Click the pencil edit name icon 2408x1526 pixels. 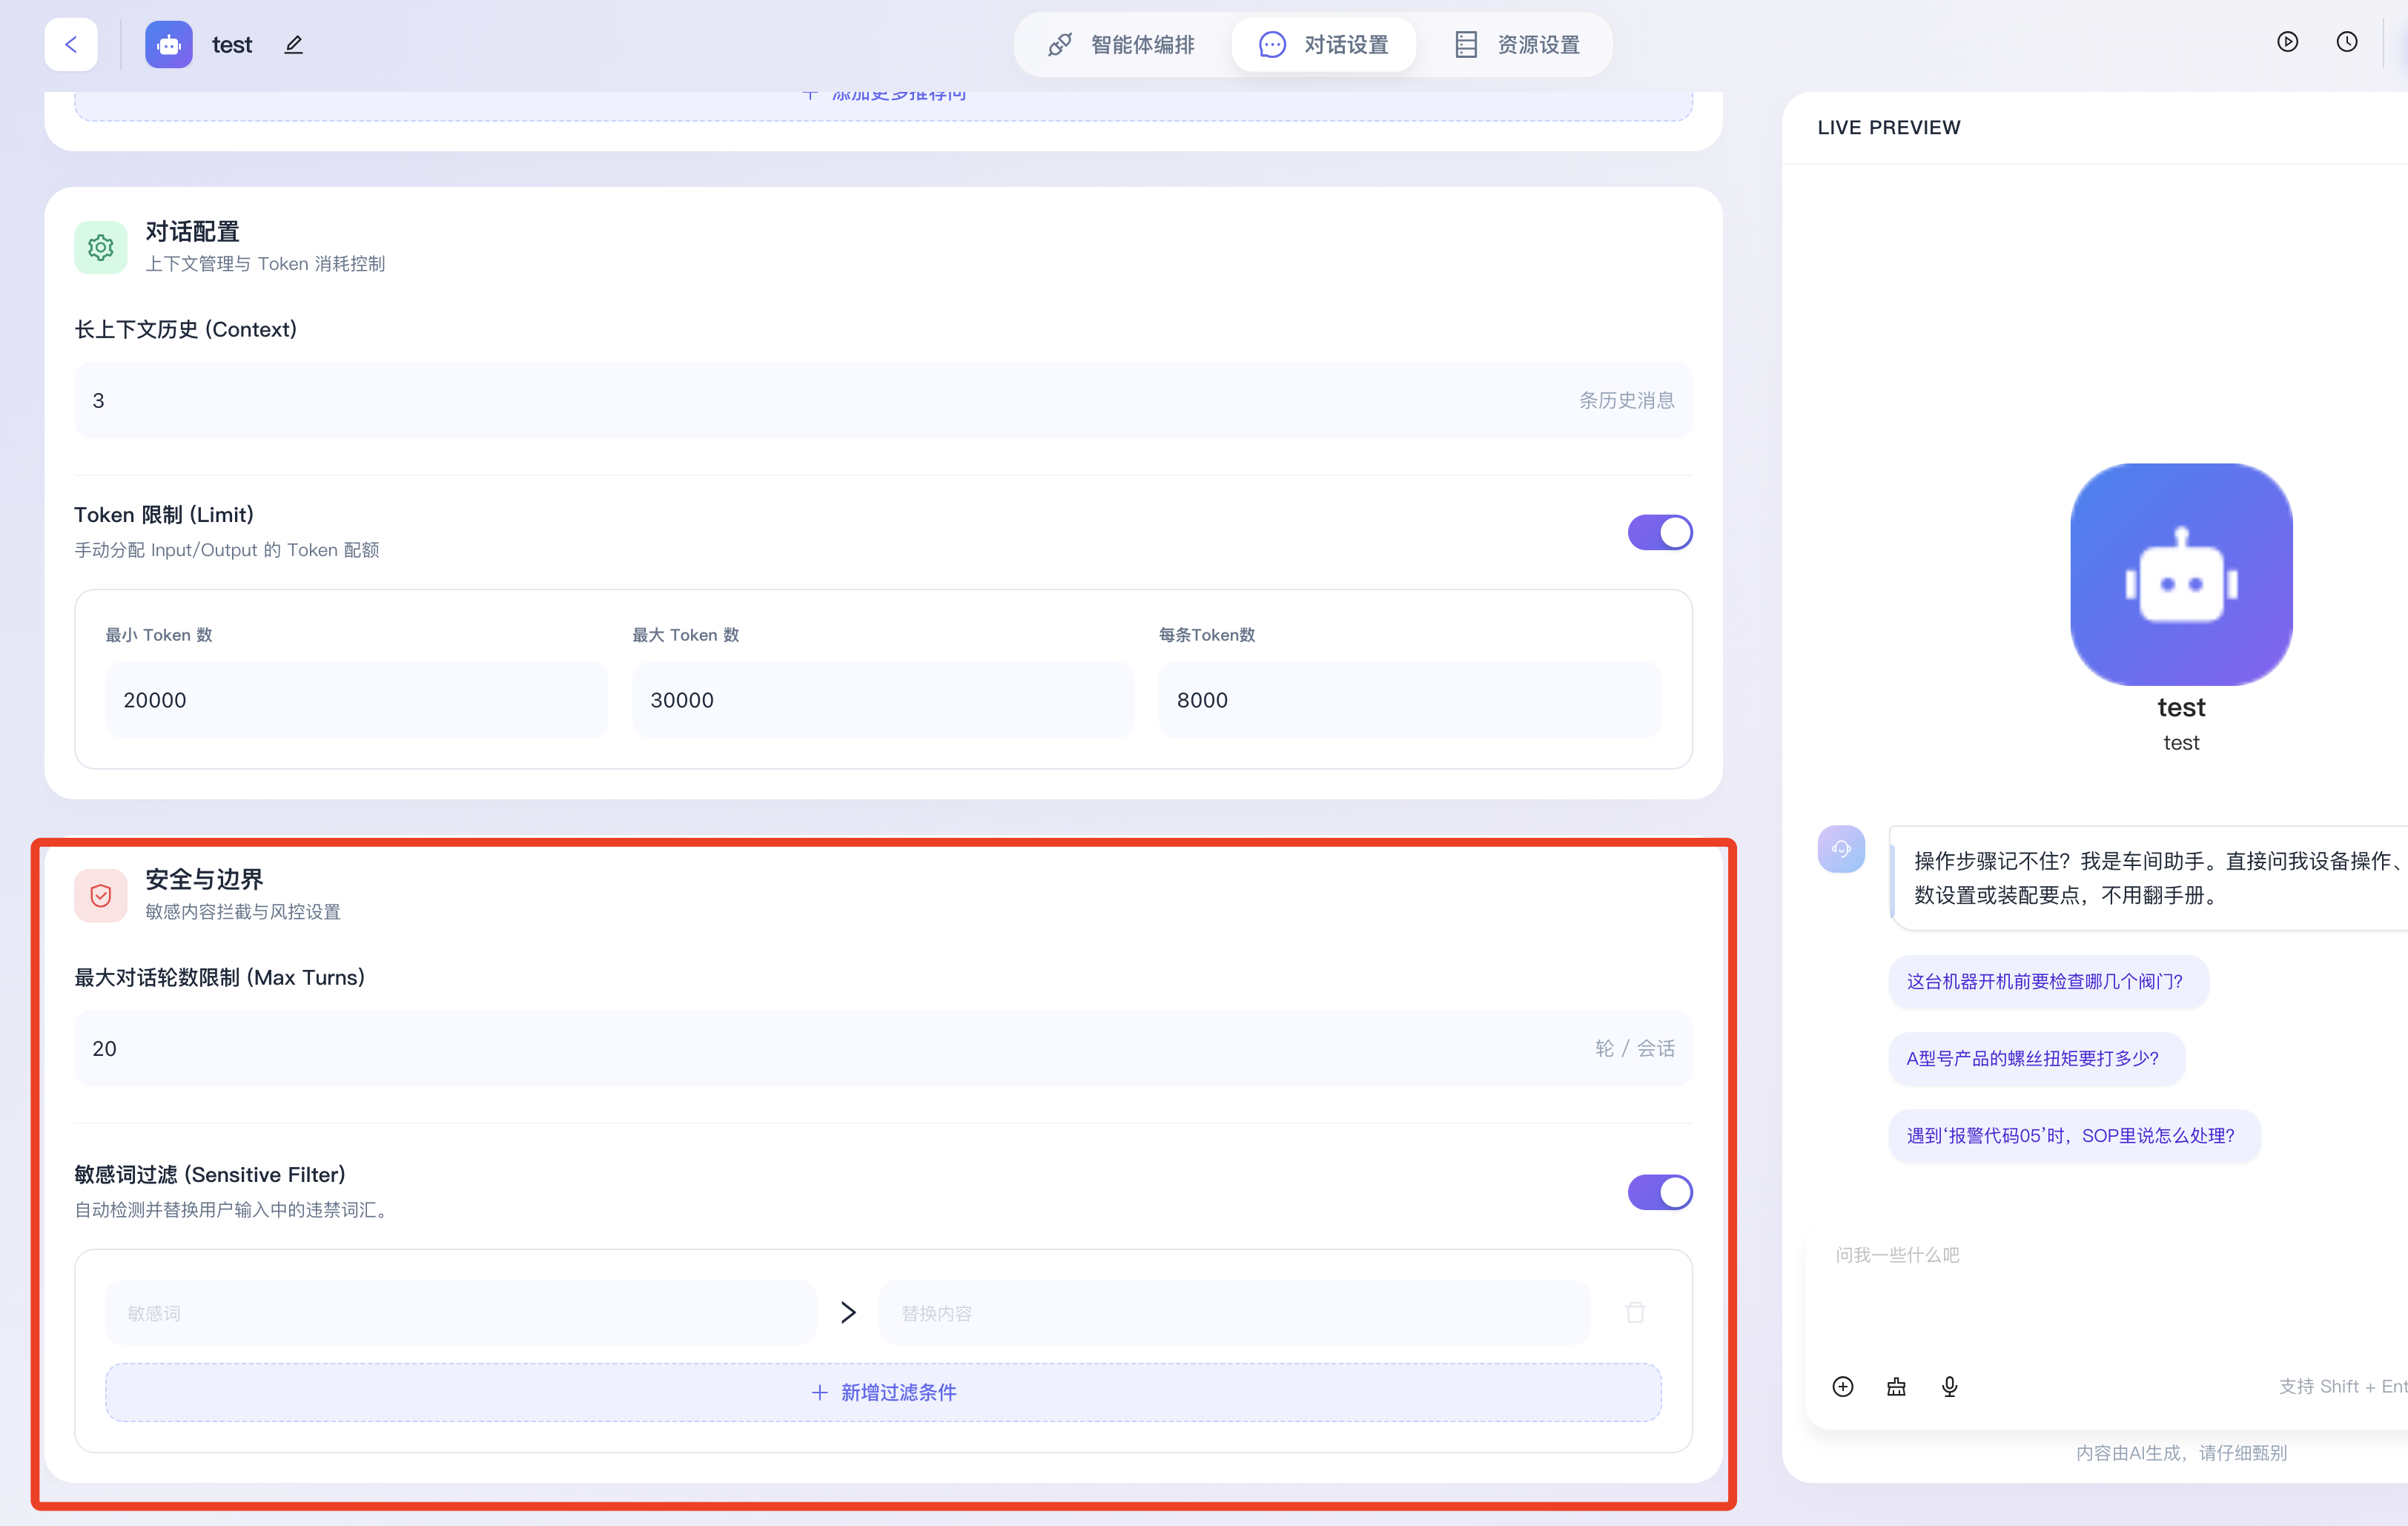[293, 44]
